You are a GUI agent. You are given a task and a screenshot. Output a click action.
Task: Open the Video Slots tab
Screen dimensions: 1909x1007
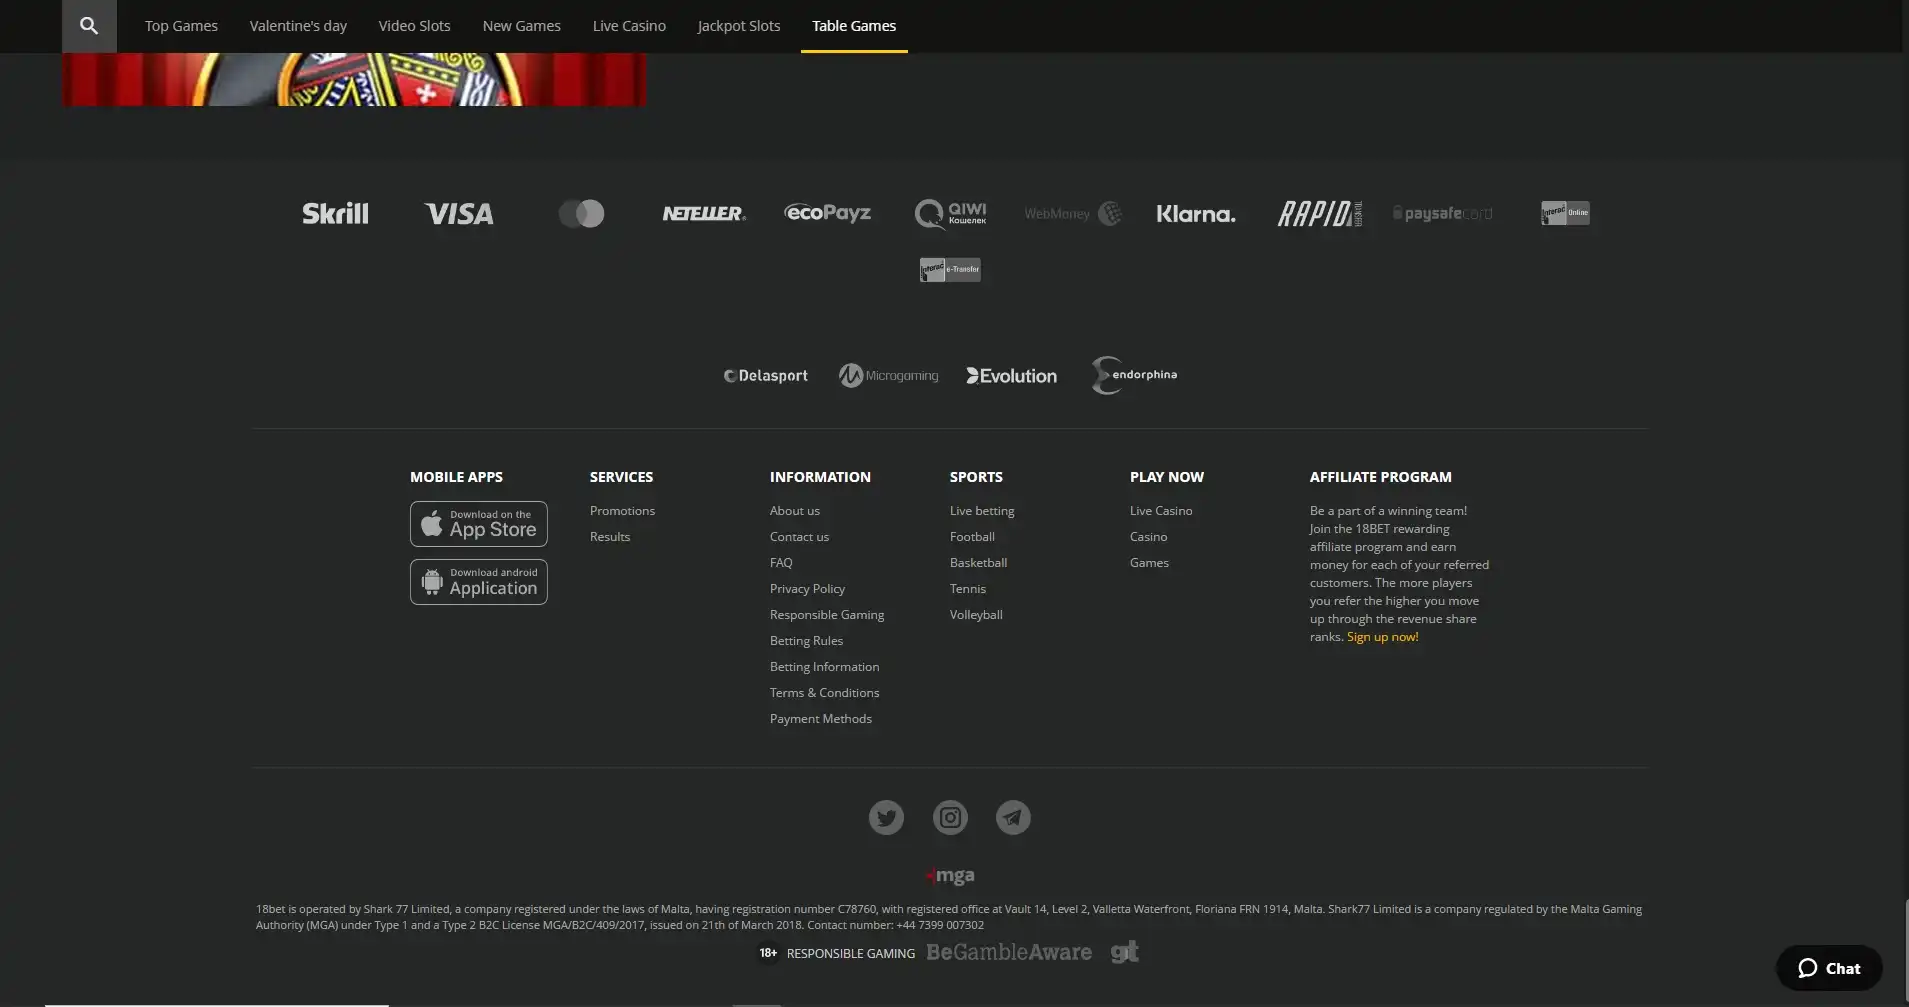[414, 26]
